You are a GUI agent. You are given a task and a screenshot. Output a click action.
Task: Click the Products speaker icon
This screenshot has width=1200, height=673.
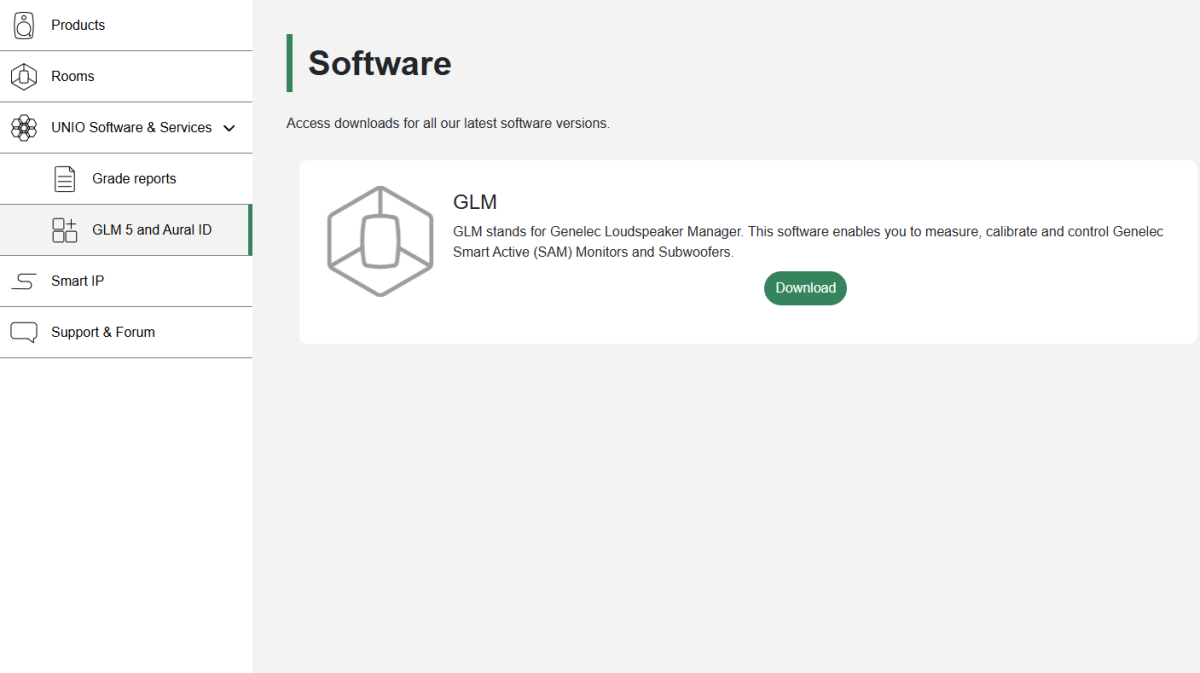click(24, 25)
